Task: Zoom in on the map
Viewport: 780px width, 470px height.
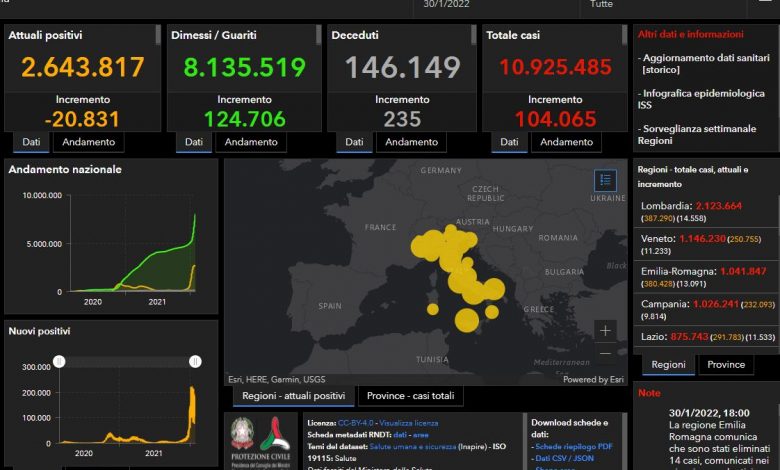Action: (x=605, y=330)
